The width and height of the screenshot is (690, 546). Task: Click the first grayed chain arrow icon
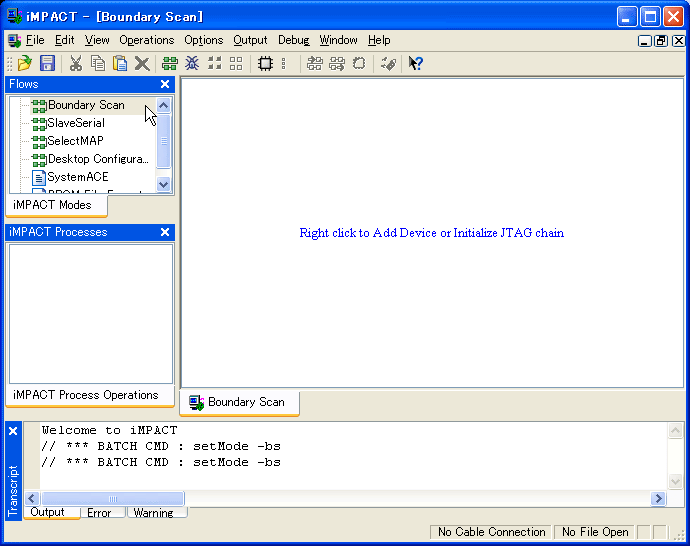pyautogui.click(x=315, y=63)
